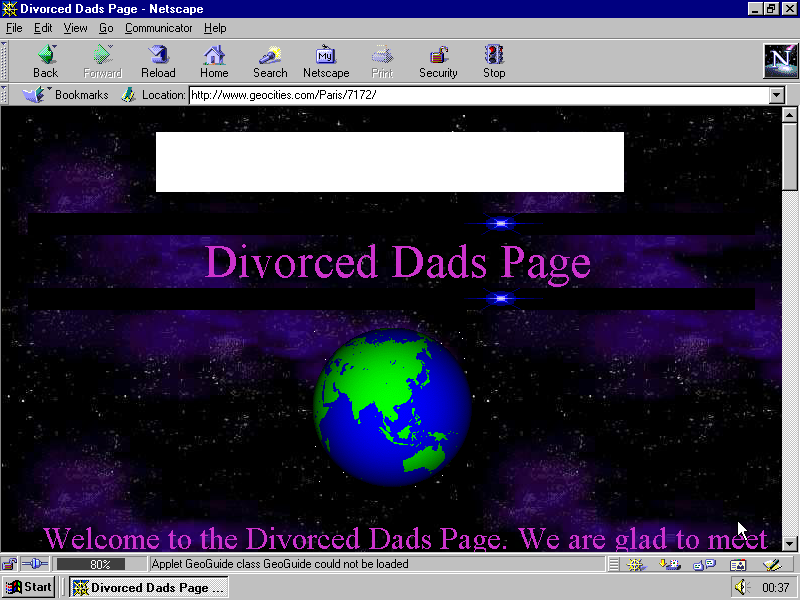This screenshot has height=600, width=800.
Task: Click the Location URL text field
Action: (478, 95)
